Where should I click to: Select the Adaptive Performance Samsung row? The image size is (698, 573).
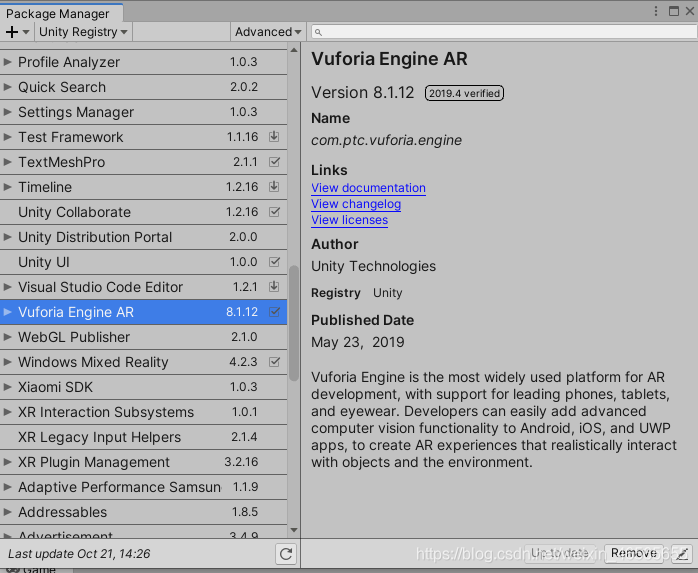143,487
